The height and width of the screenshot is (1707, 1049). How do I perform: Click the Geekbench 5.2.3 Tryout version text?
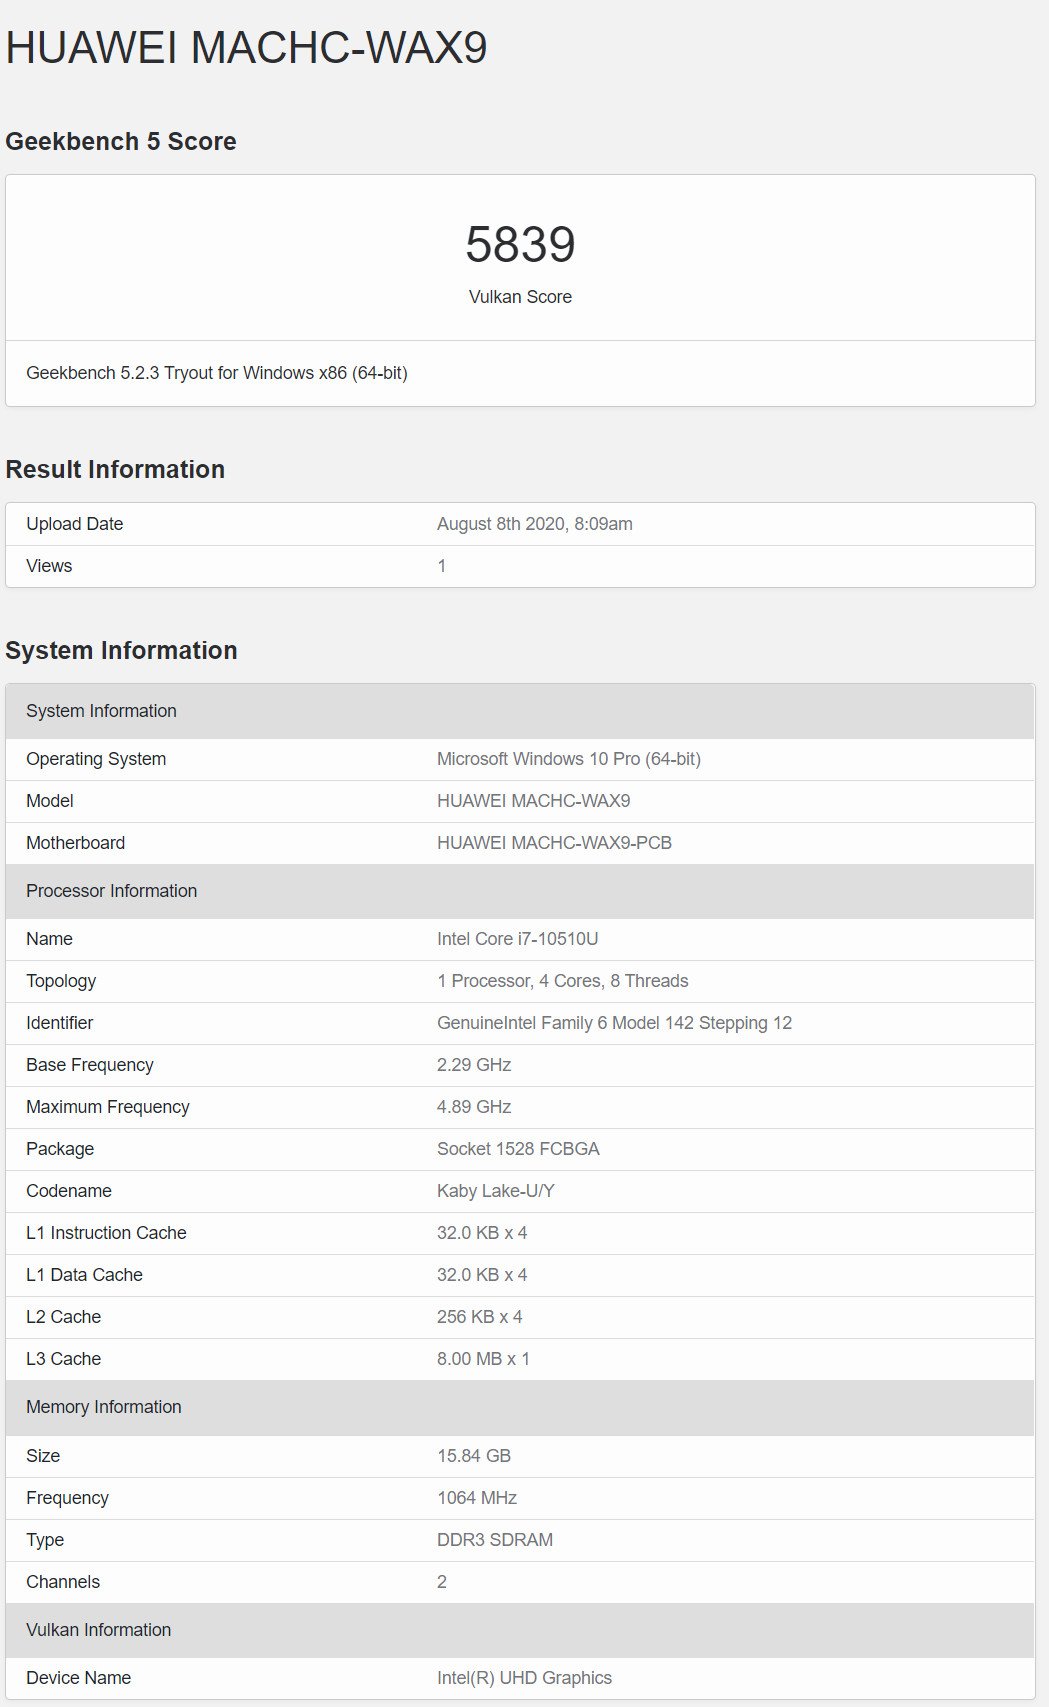coord(217,373)
